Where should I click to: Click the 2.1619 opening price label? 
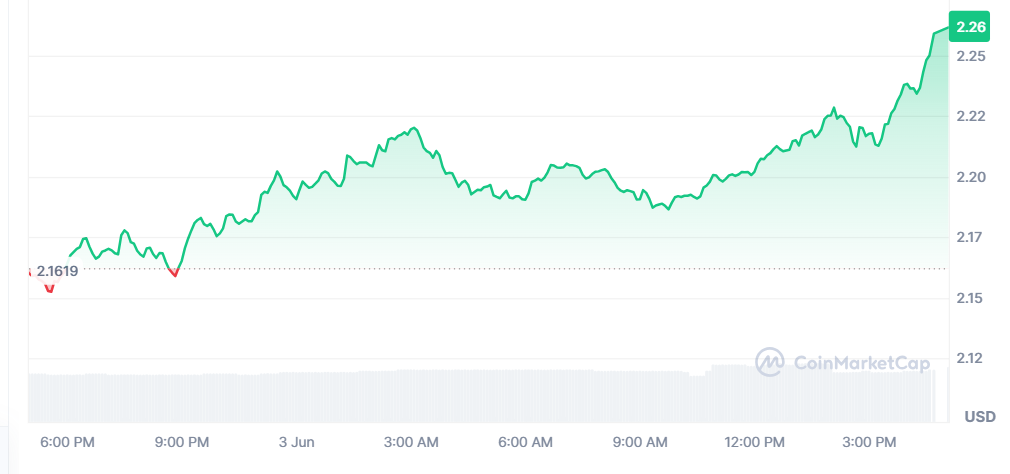[x=57, y=271]
